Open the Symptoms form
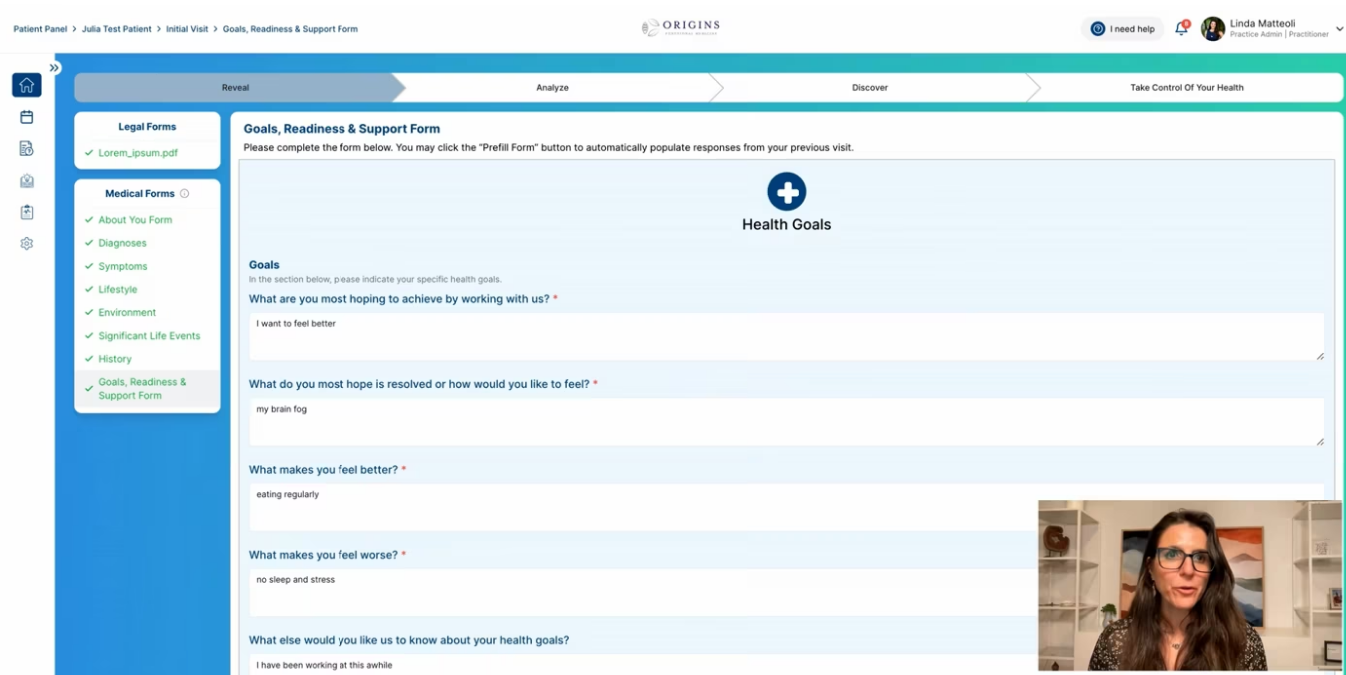 (x=123, y=266)
